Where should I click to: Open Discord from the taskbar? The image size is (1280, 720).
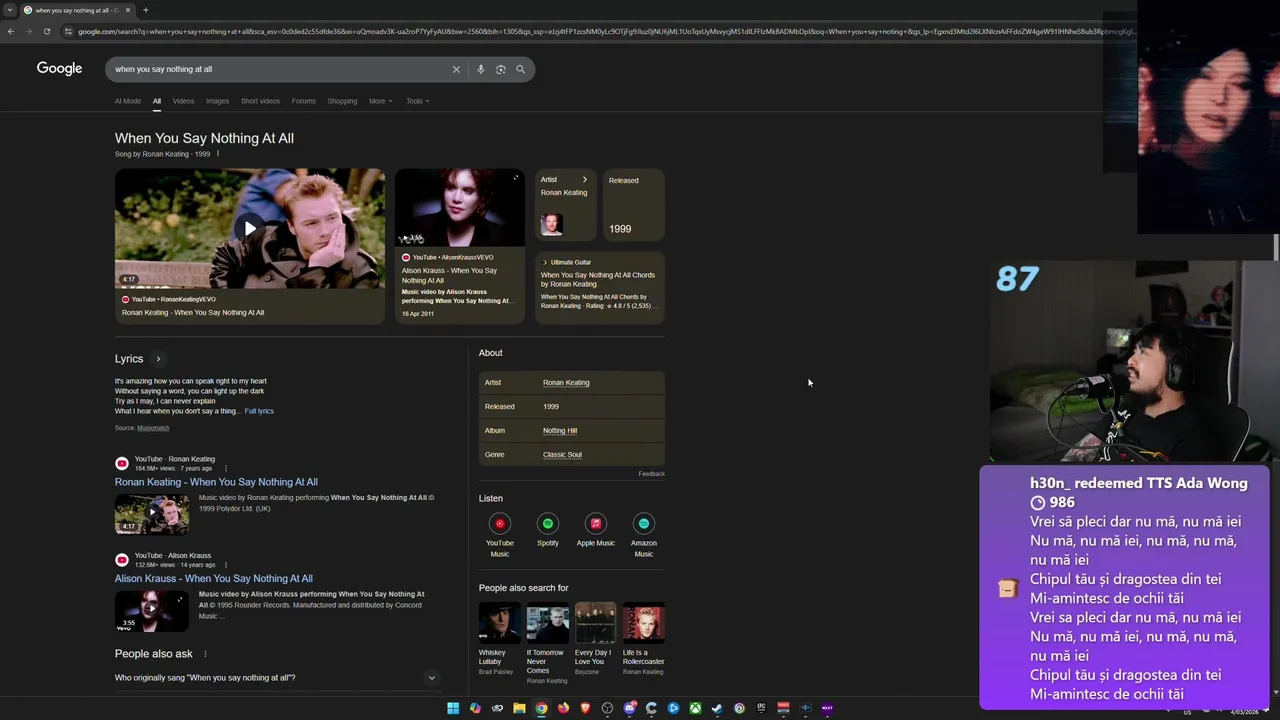coord(629,708)
